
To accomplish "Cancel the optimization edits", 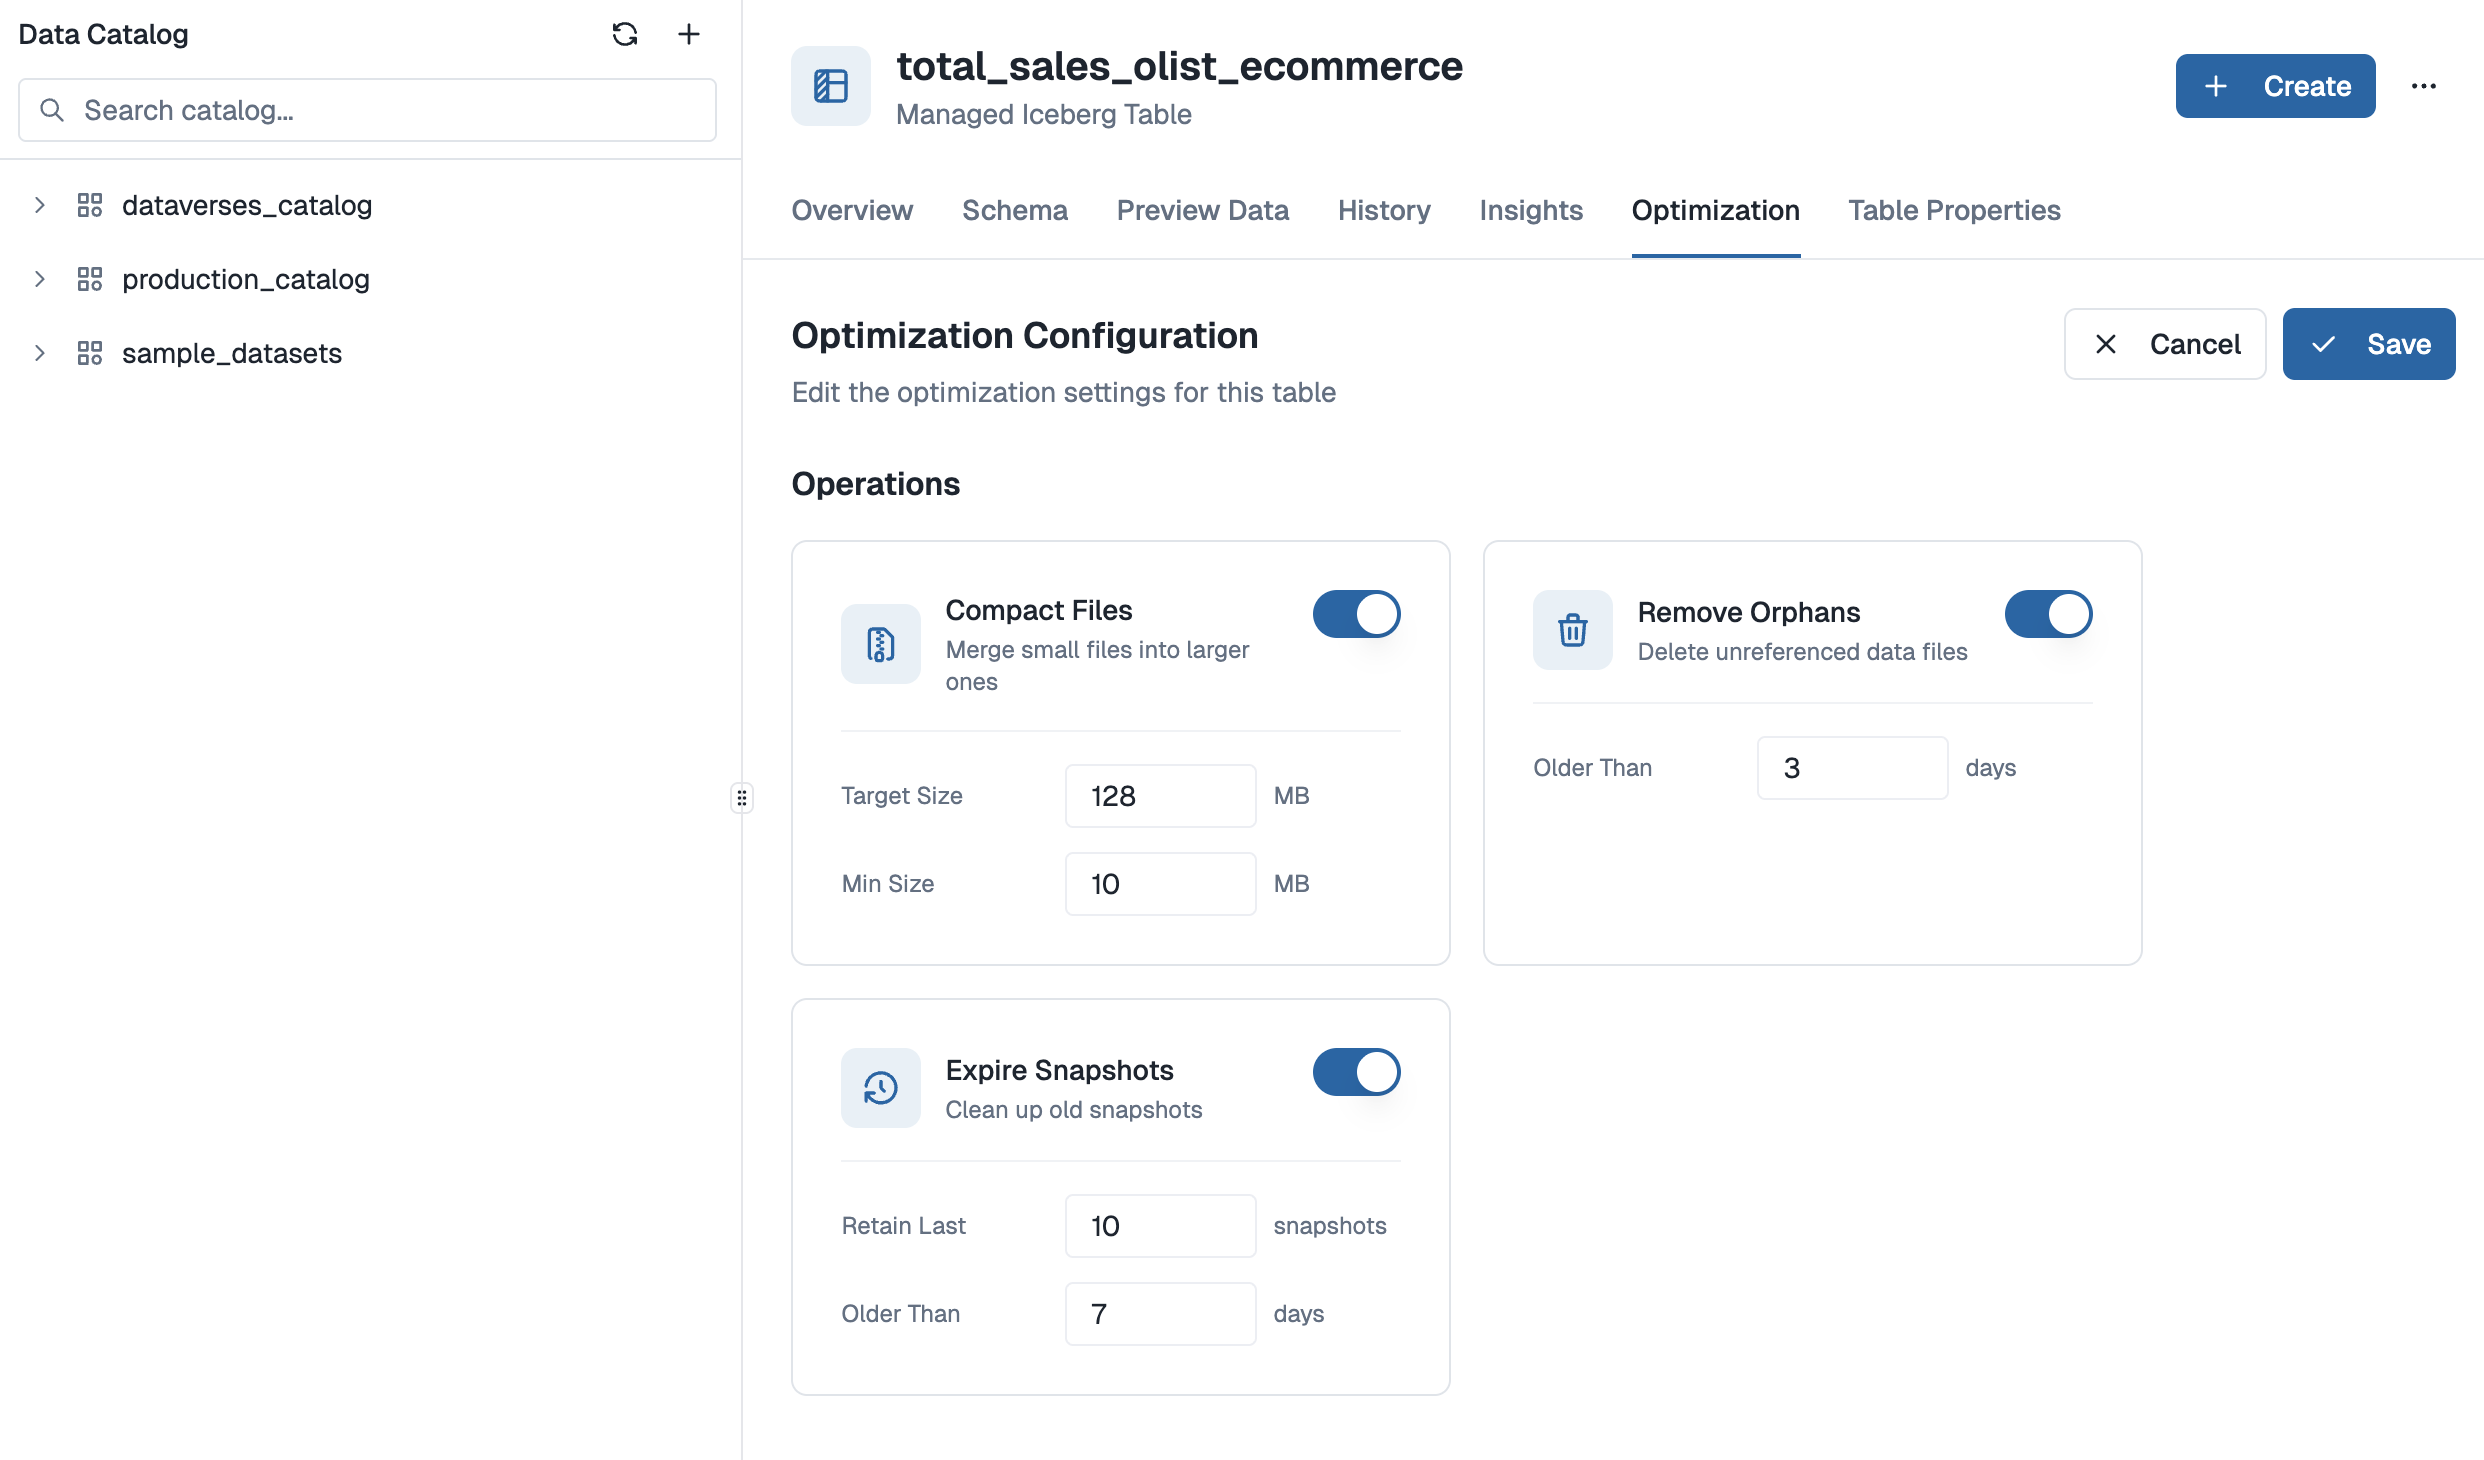I will click(x=2165, y=344).
